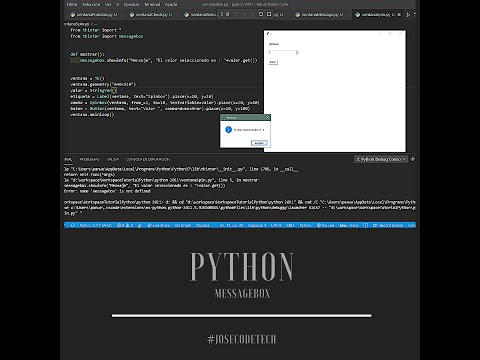Open the Python Debug Console terminal dropdown
The width and height of the screenshot is (480, 360).
tap(381, 159)
